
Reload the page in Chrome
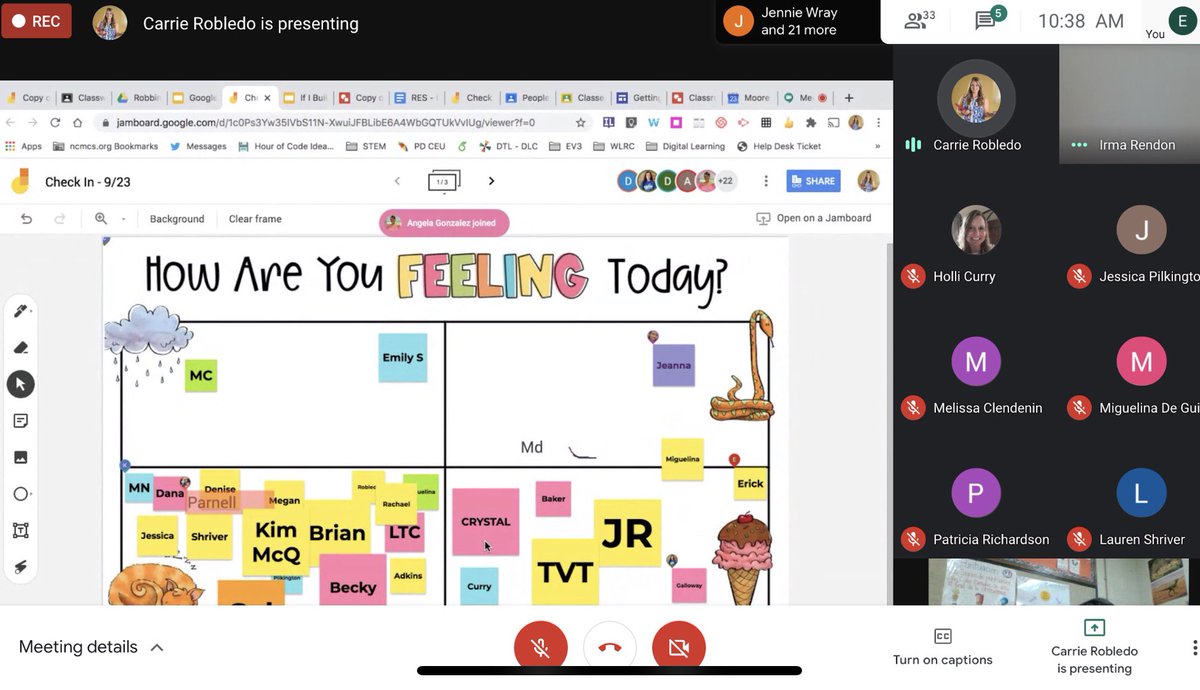coord(55,123)
